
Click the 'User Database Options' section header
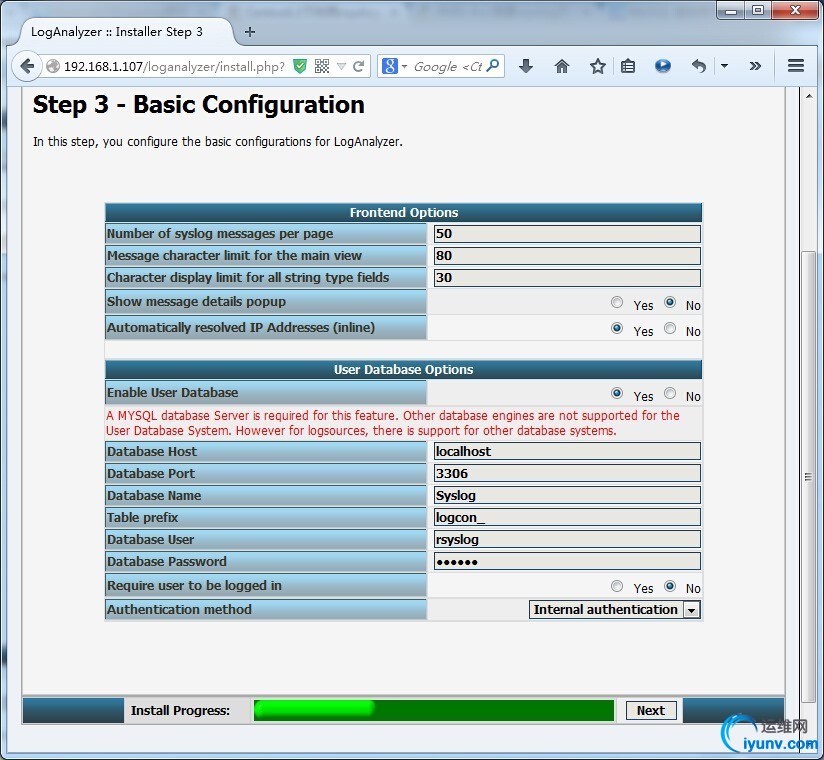coord(404,369)
